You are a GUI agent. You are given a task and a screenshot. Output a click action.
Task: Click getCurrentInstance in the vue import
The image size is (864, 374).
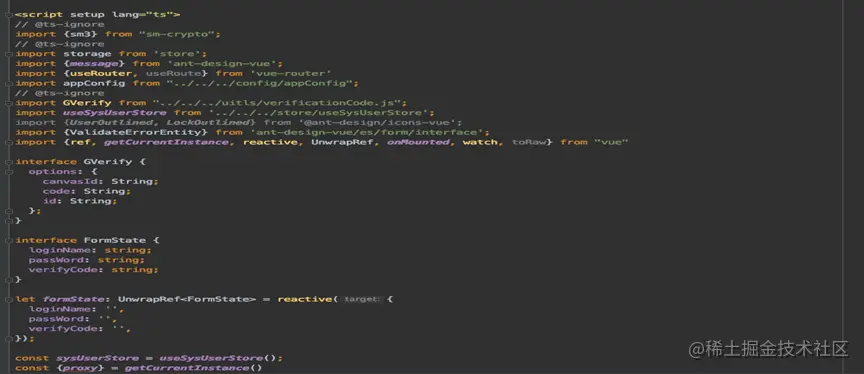165,142
